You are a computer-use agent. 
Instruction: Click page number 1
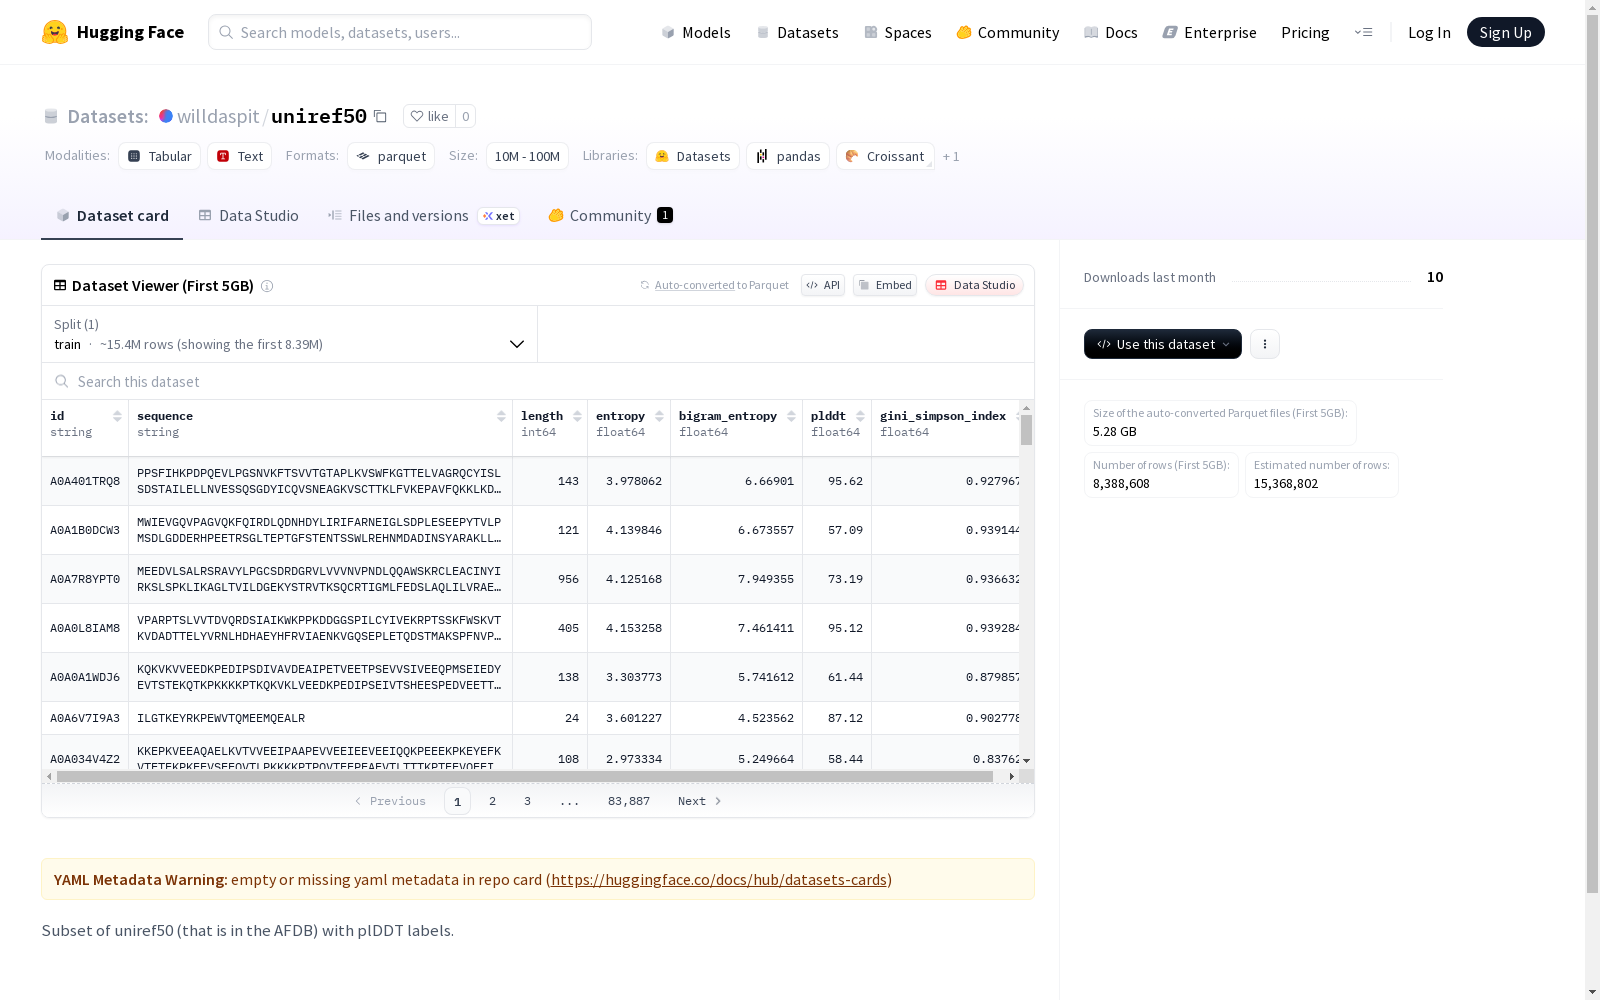pos(457,801)
